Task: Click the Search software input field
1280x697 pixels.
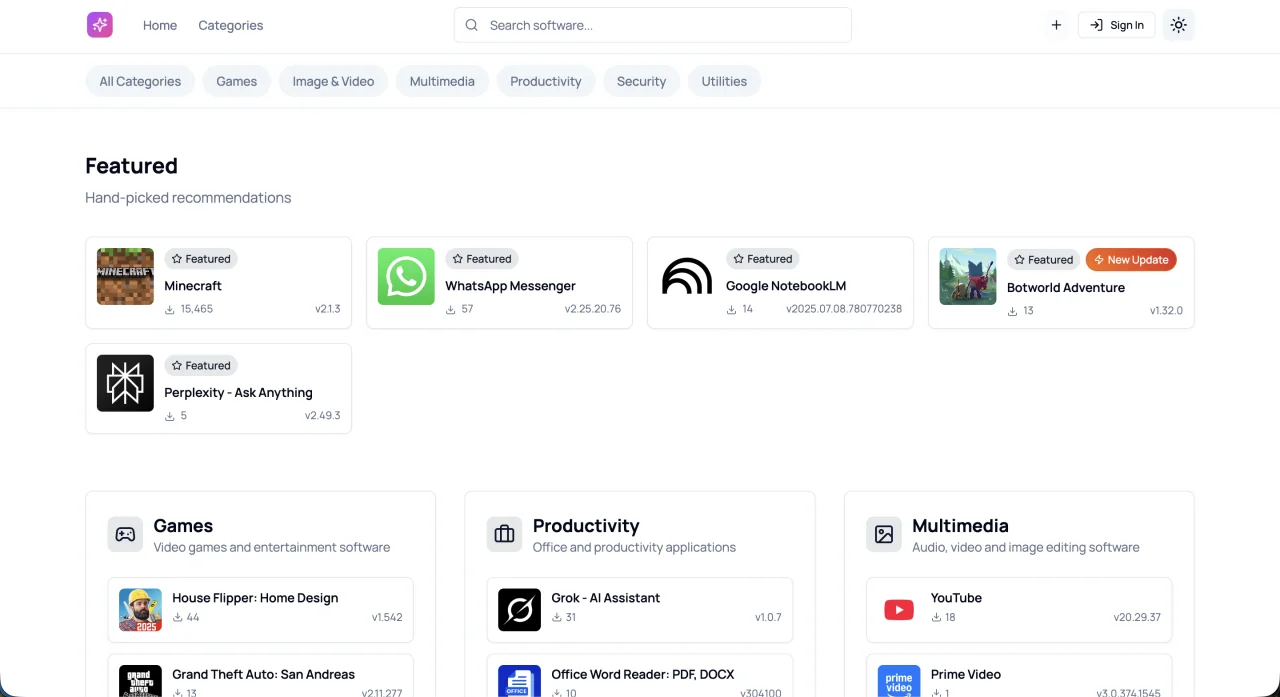Action: 653,25
